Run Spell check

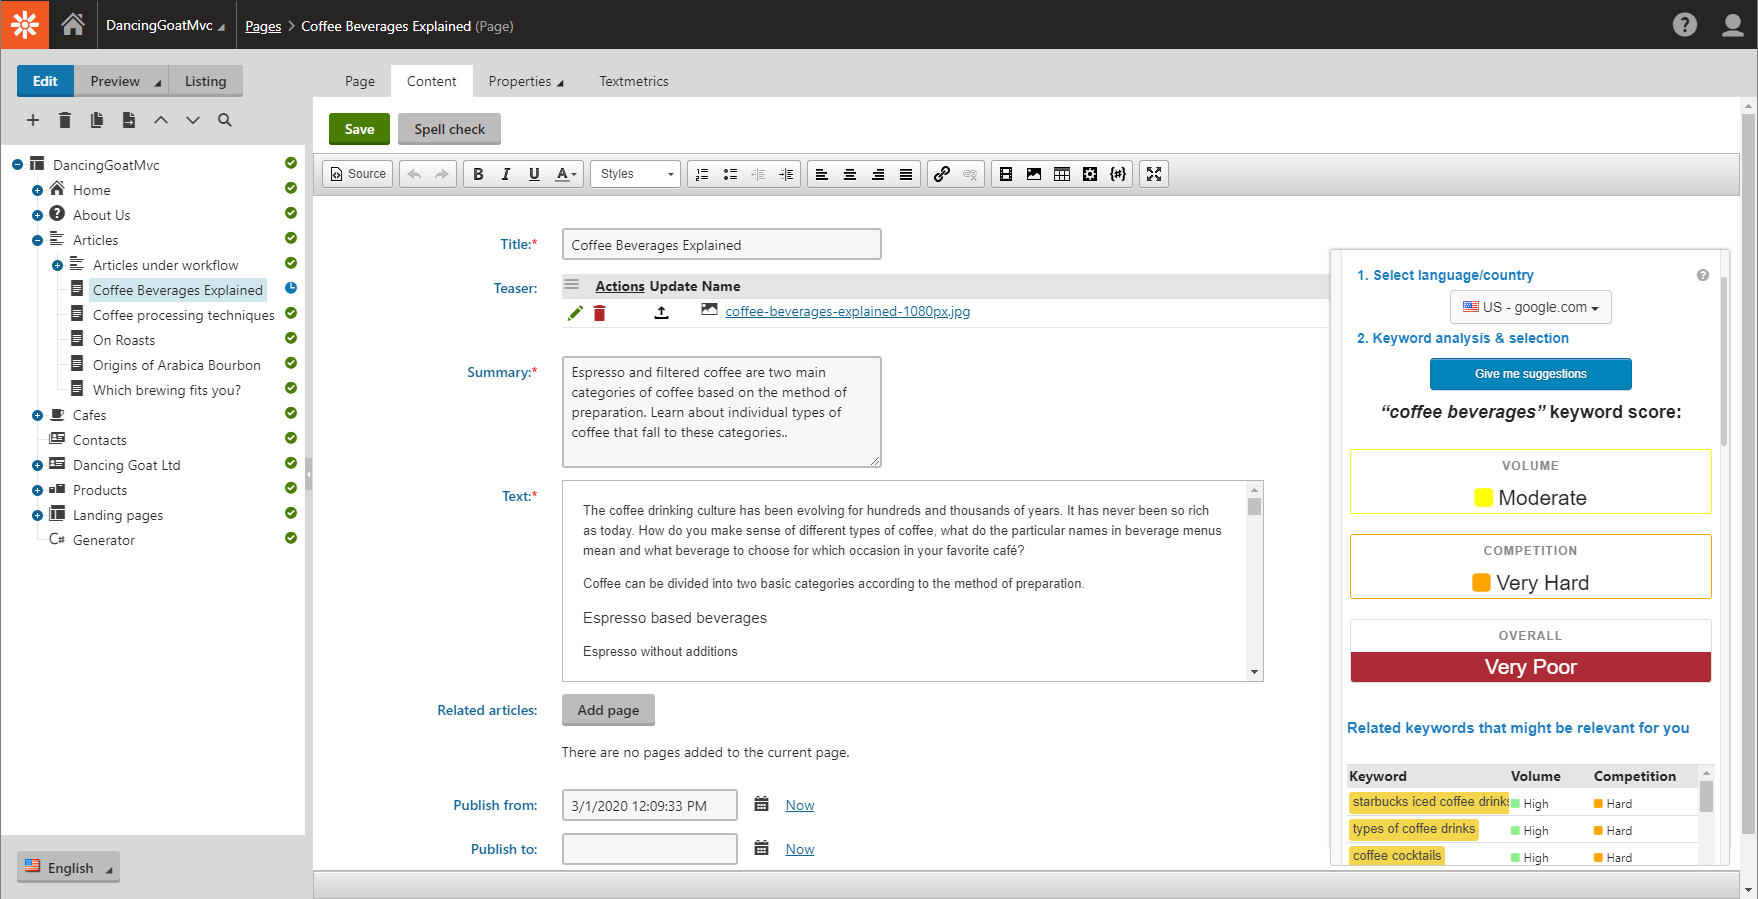pos(449,129)
